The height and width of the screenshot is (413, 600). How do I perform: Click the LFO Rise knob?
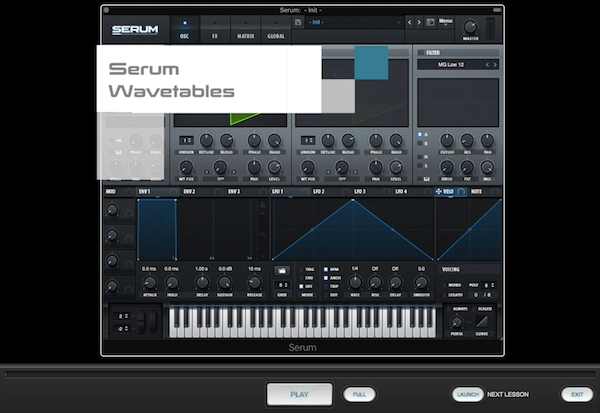tap(375, 283)
